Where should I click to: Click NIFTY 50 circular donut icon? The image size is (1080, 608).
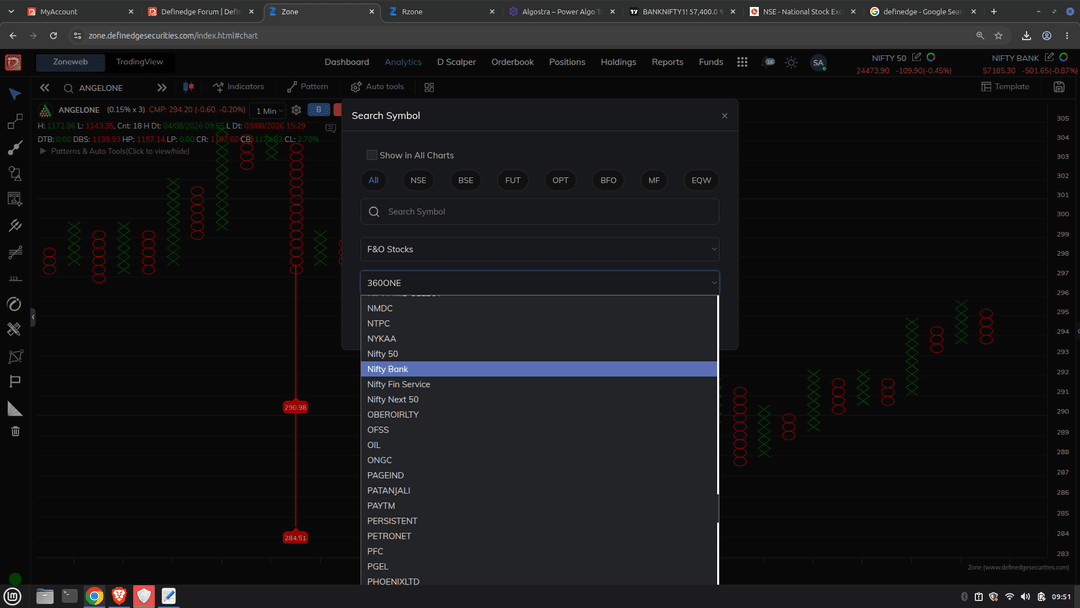click(931, 57)
